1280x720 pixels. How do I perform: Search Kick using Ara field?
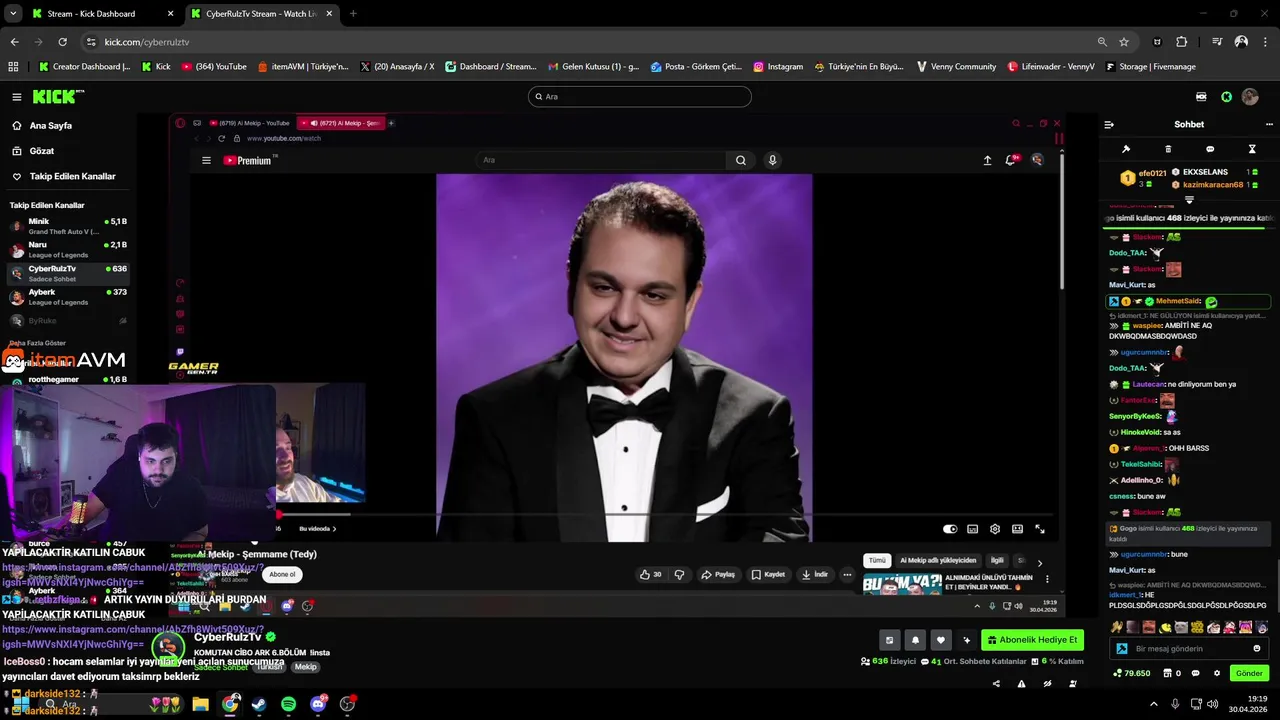pos(640,97)
